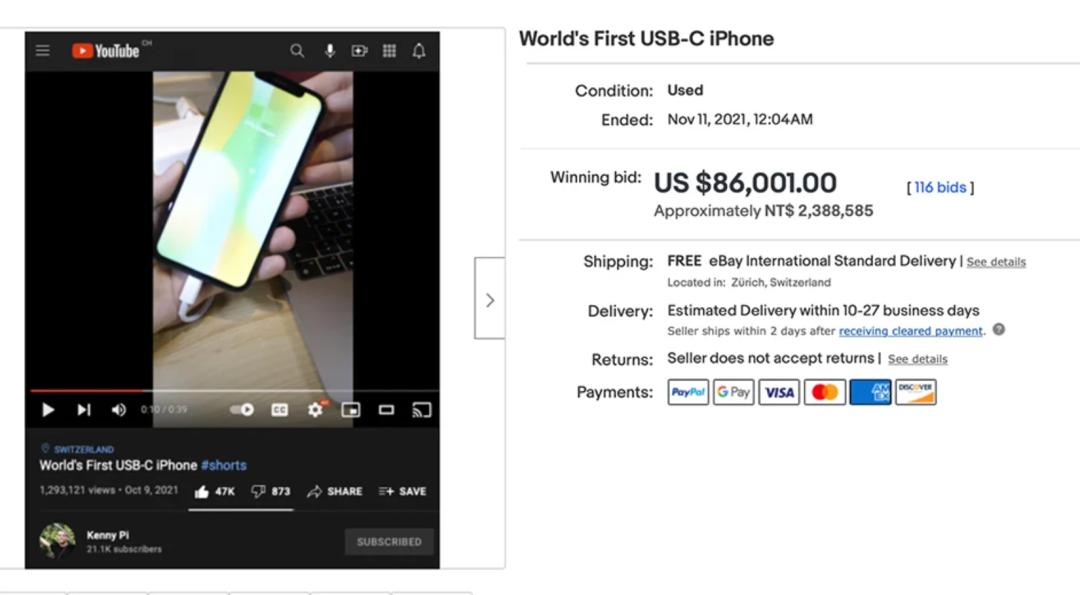Open the YouTube hamburger menu
1080x595 pixels.
tap(43, 51)
